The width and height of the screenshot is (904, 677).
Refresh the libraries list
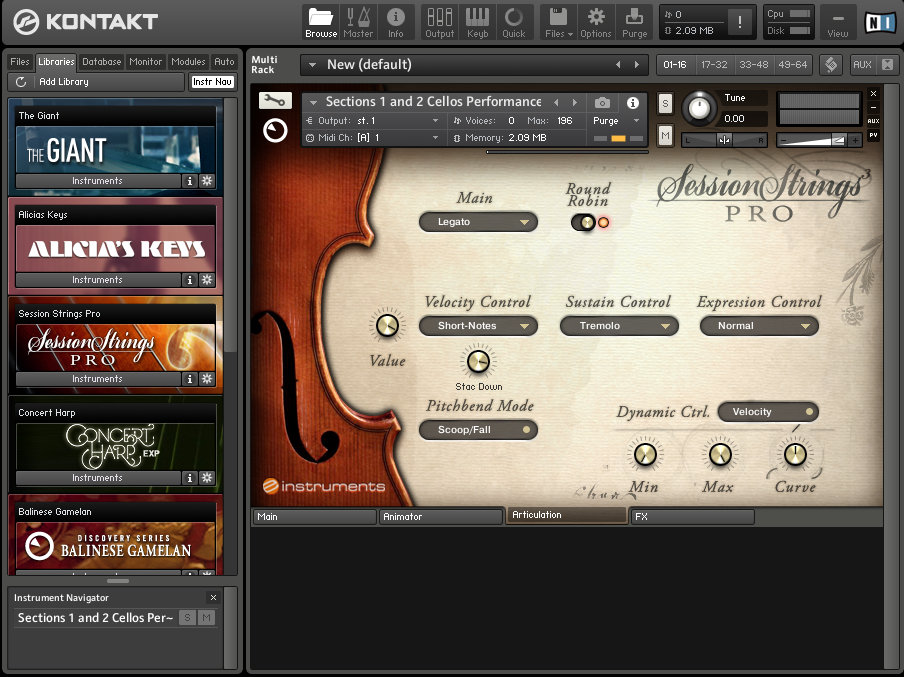21,82
